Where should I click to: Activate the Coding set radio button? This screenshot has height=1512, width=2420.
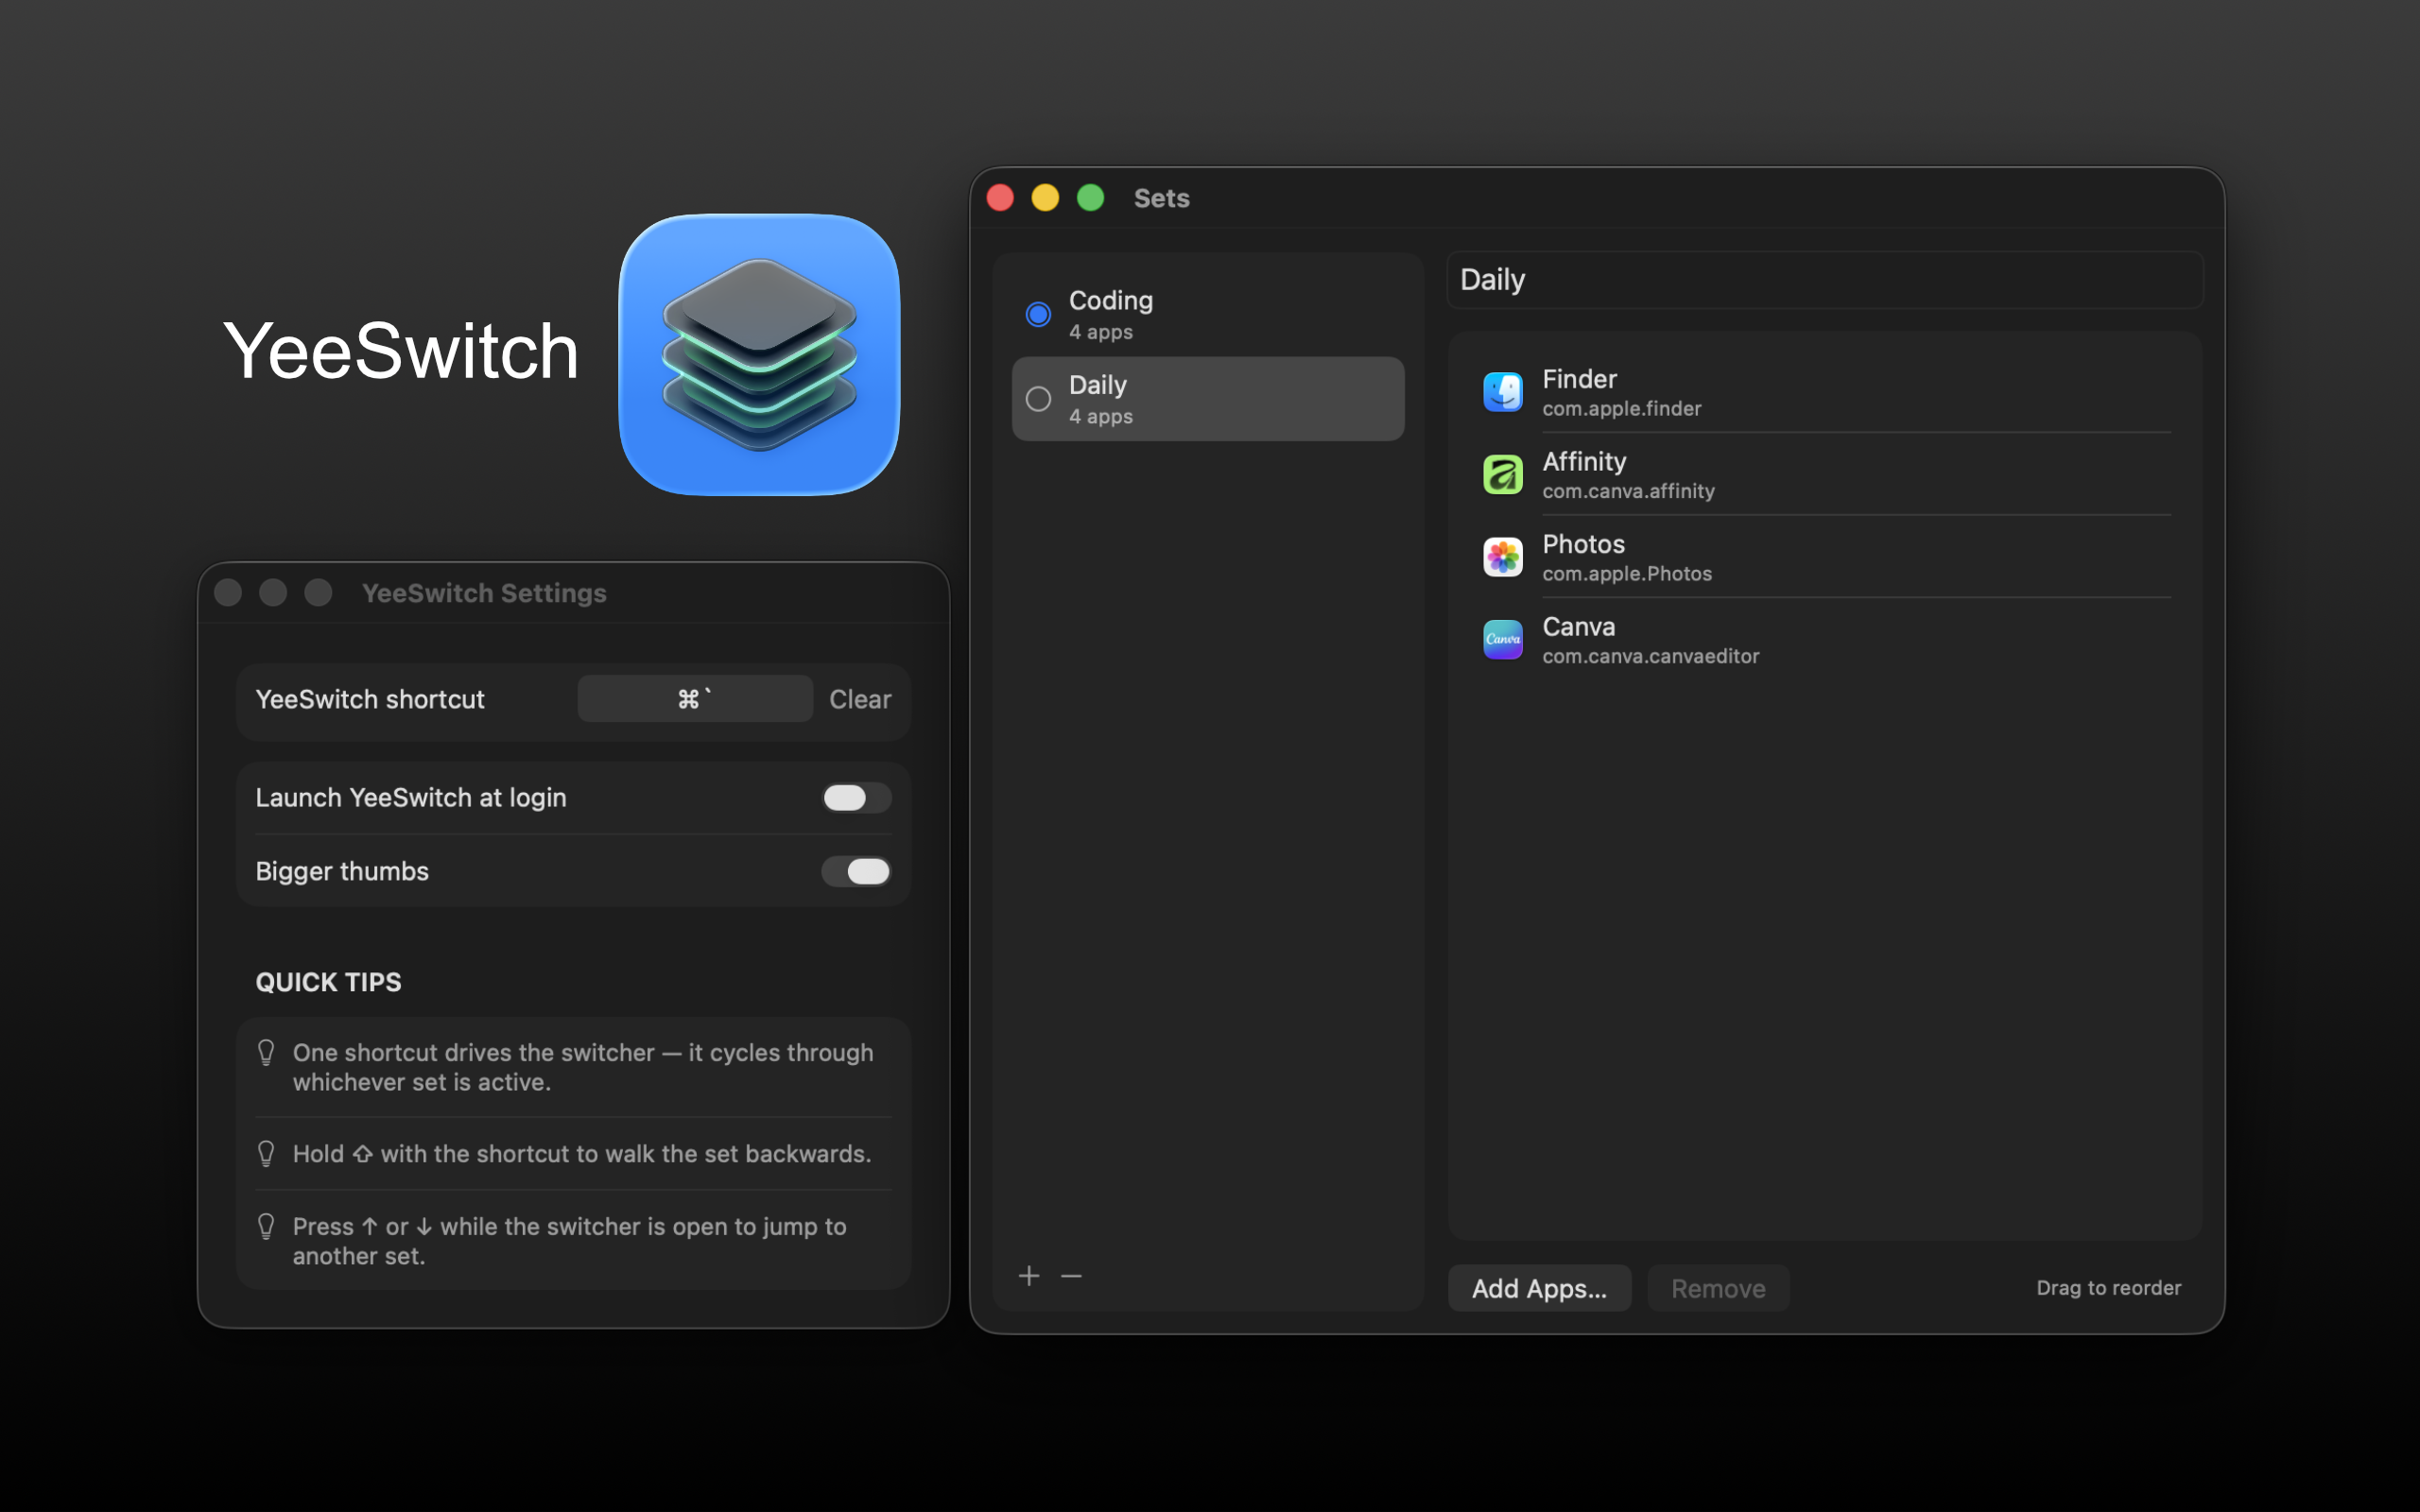1038,314
